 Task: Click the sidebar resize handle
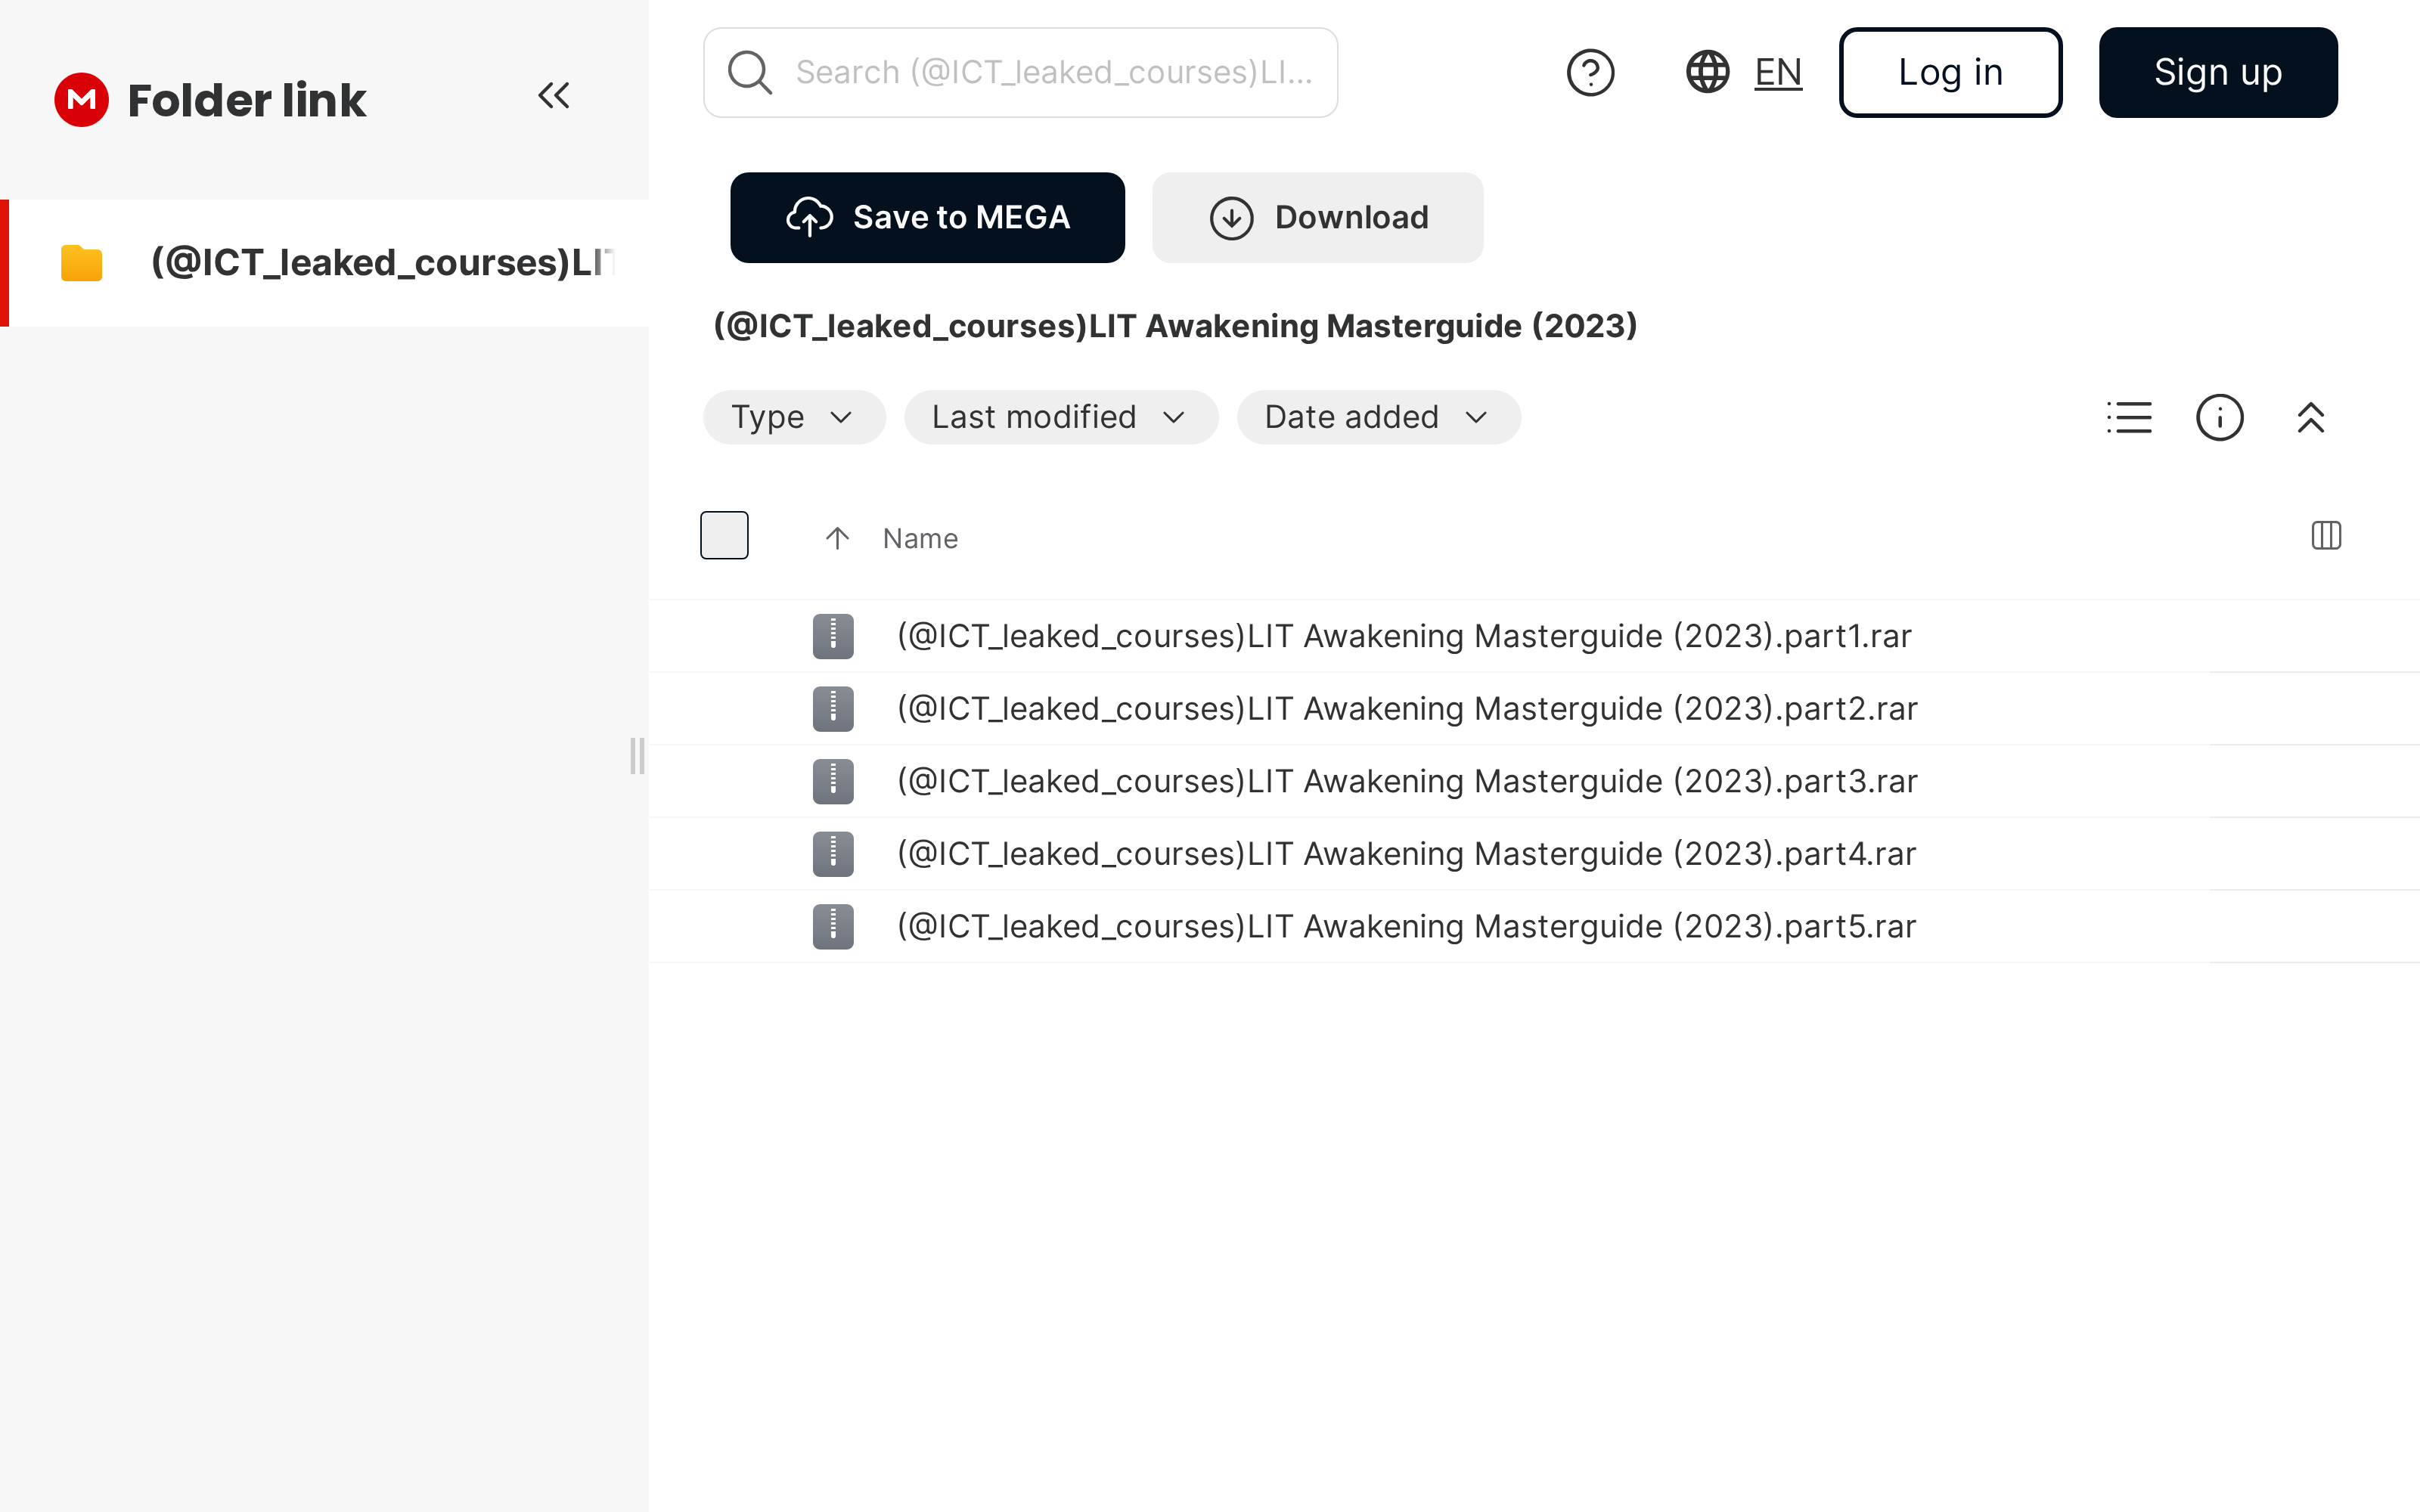(637, 755)
